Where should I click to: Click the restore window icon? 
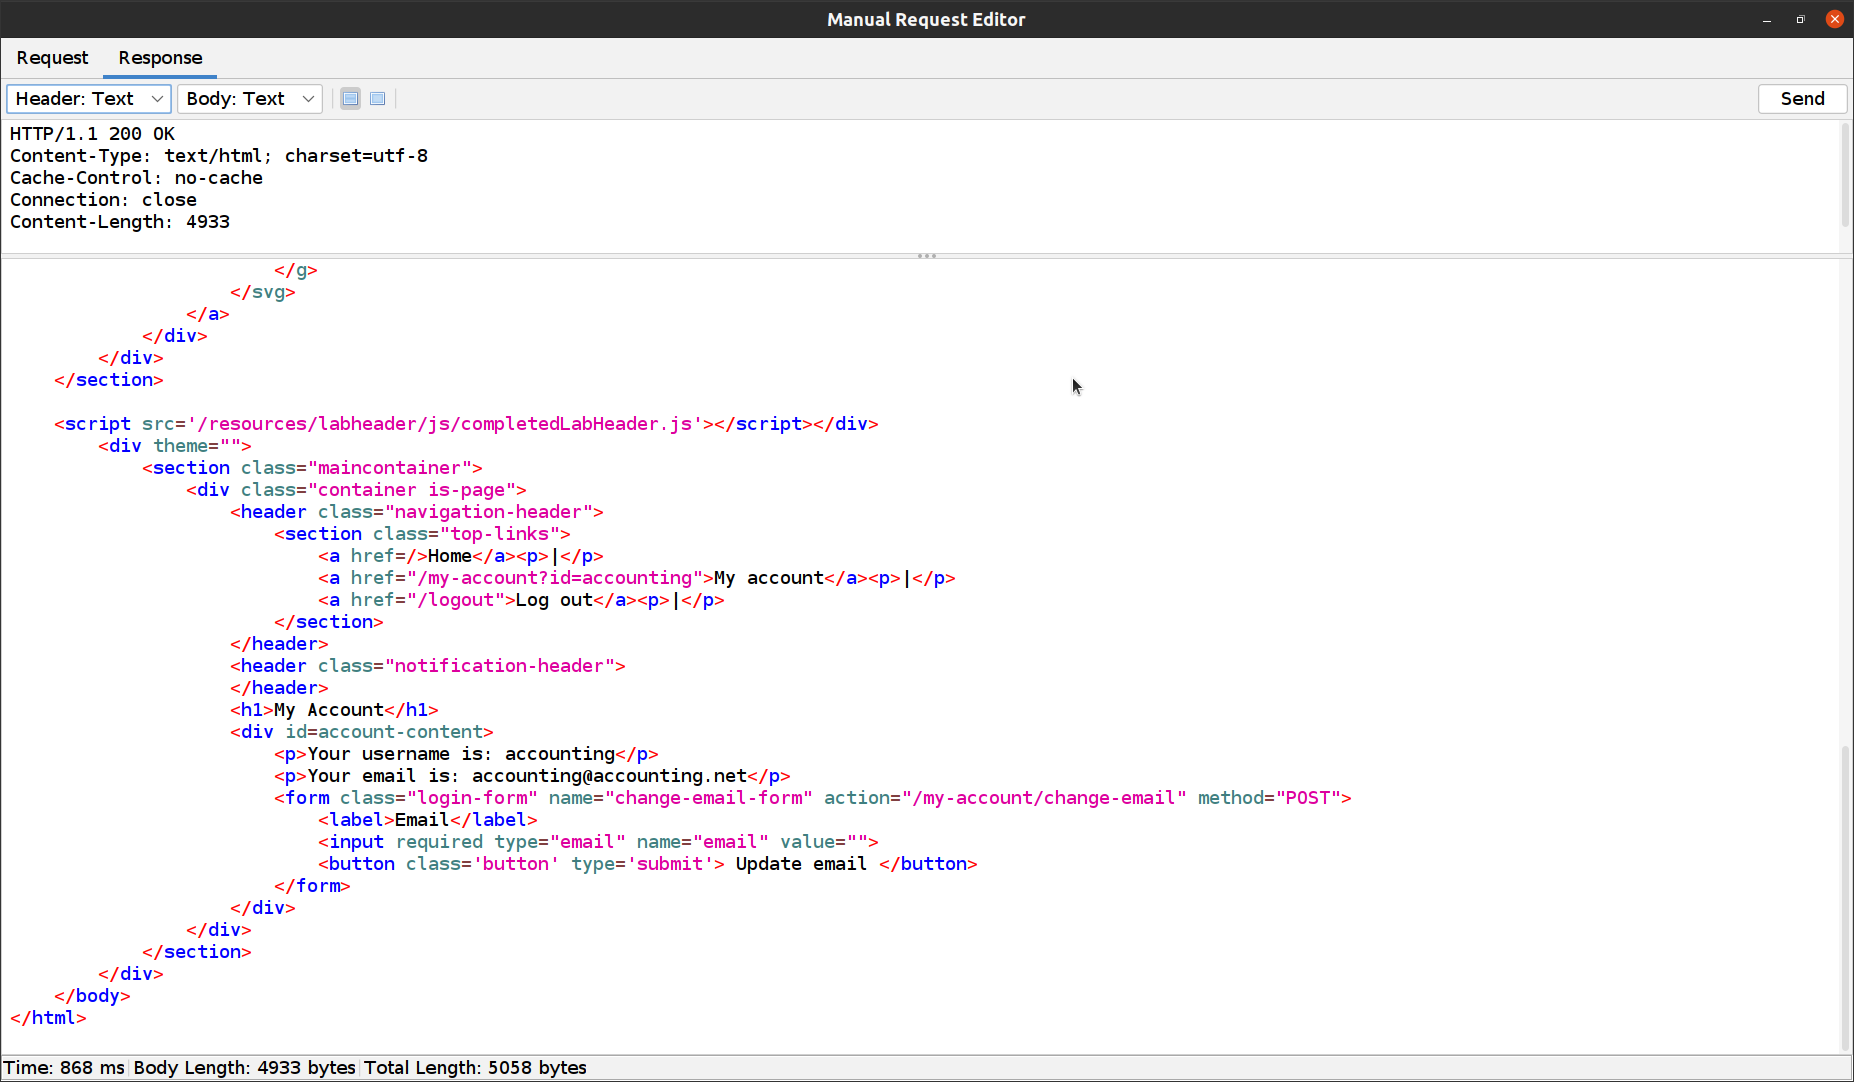pyautogui.click(x=1799, y=19)
